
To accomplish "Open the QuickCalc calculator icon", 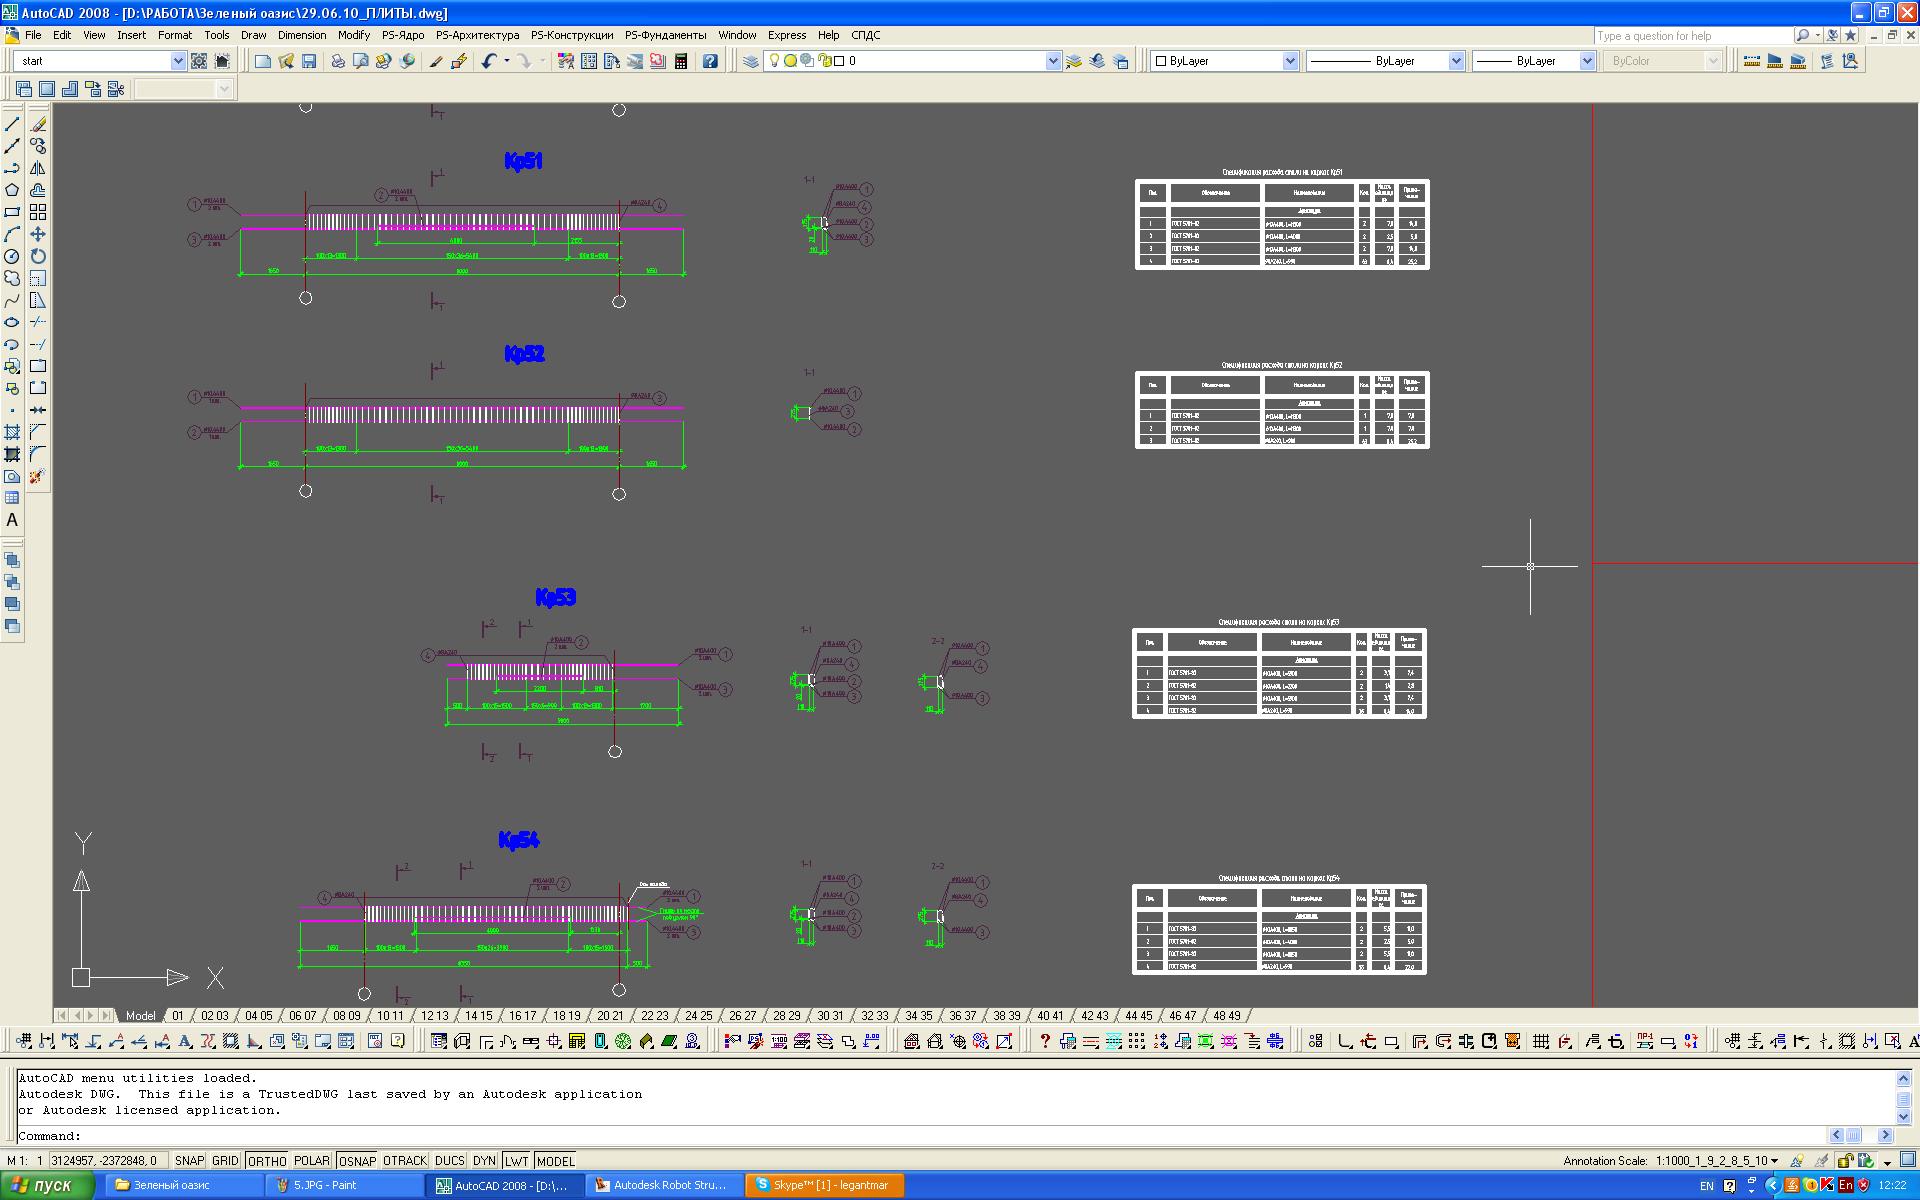I will pyautogui.click(x=681, y=61).
